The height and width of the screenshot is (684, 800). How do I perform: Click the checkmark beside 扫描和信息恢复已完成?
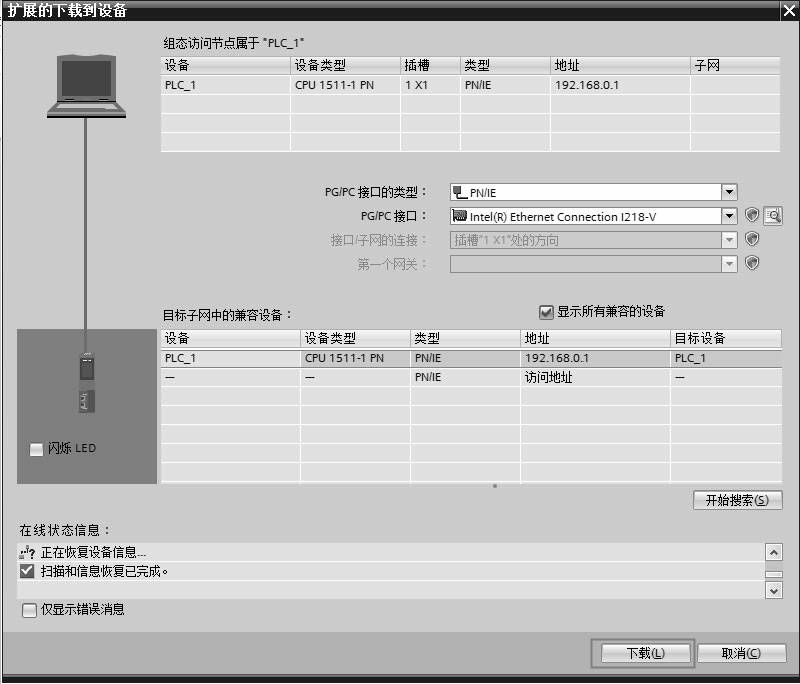click(27, 571)
